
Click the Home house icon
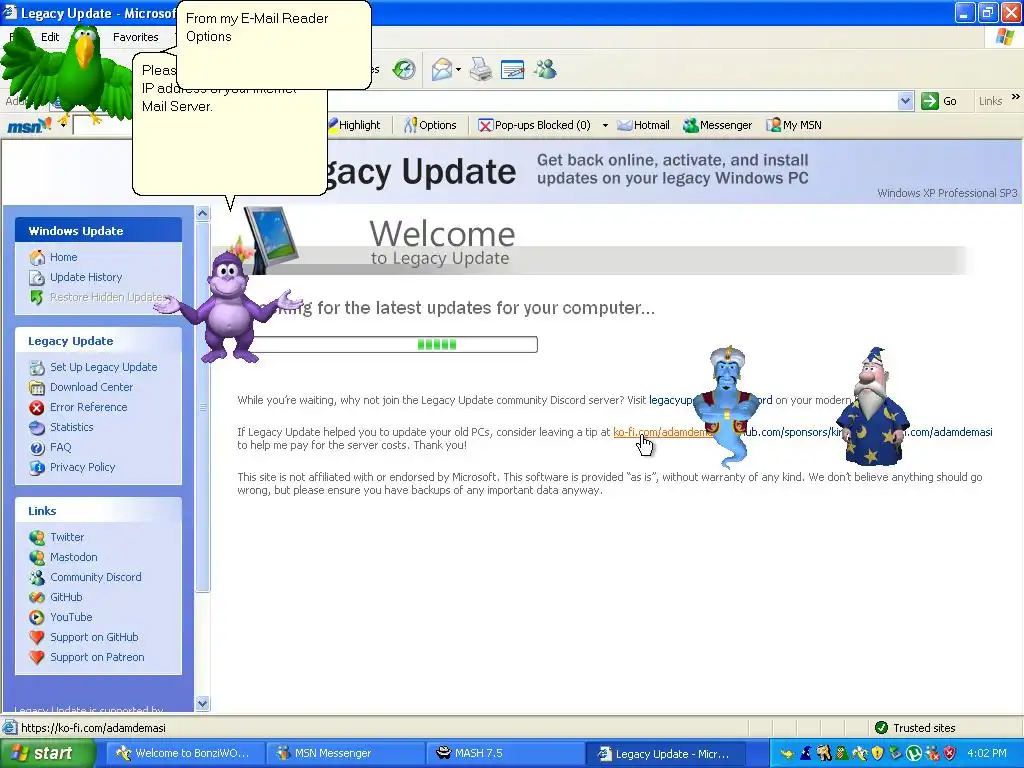coord(37,257)
